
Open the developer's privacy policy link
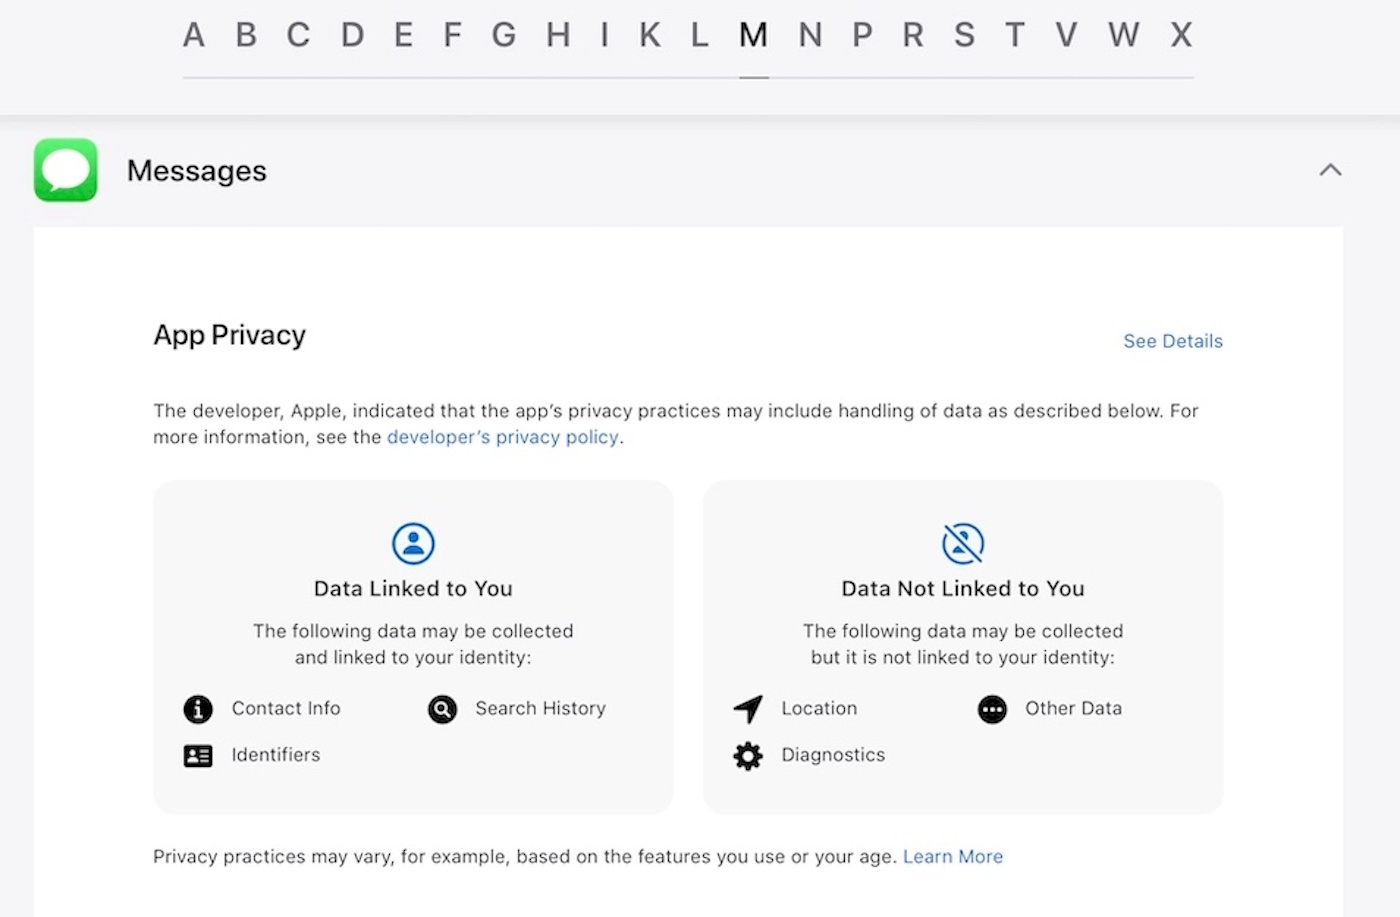coord(503,437)
